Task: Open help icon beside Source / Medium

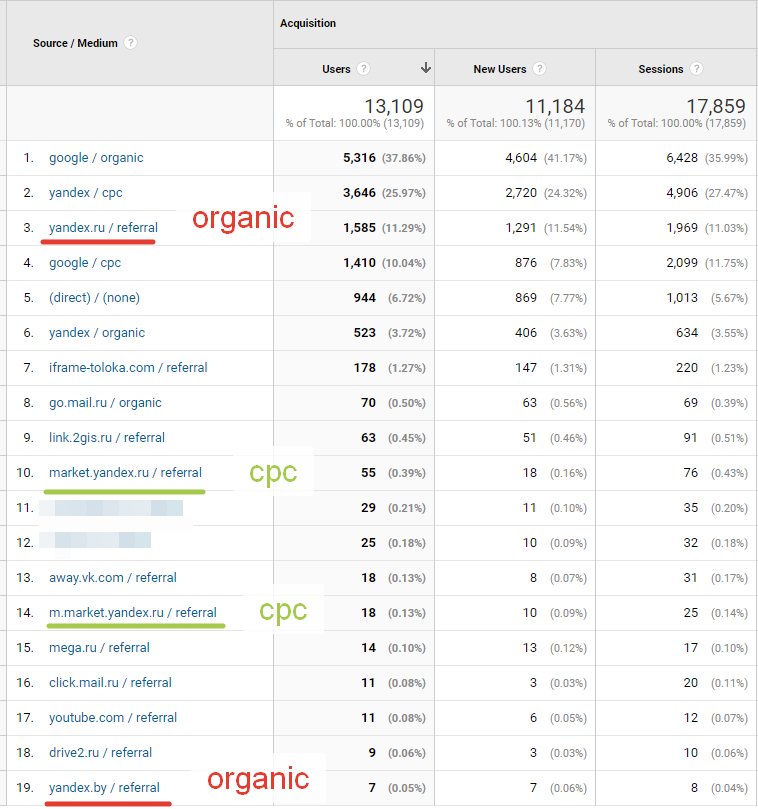Action: 131,43
